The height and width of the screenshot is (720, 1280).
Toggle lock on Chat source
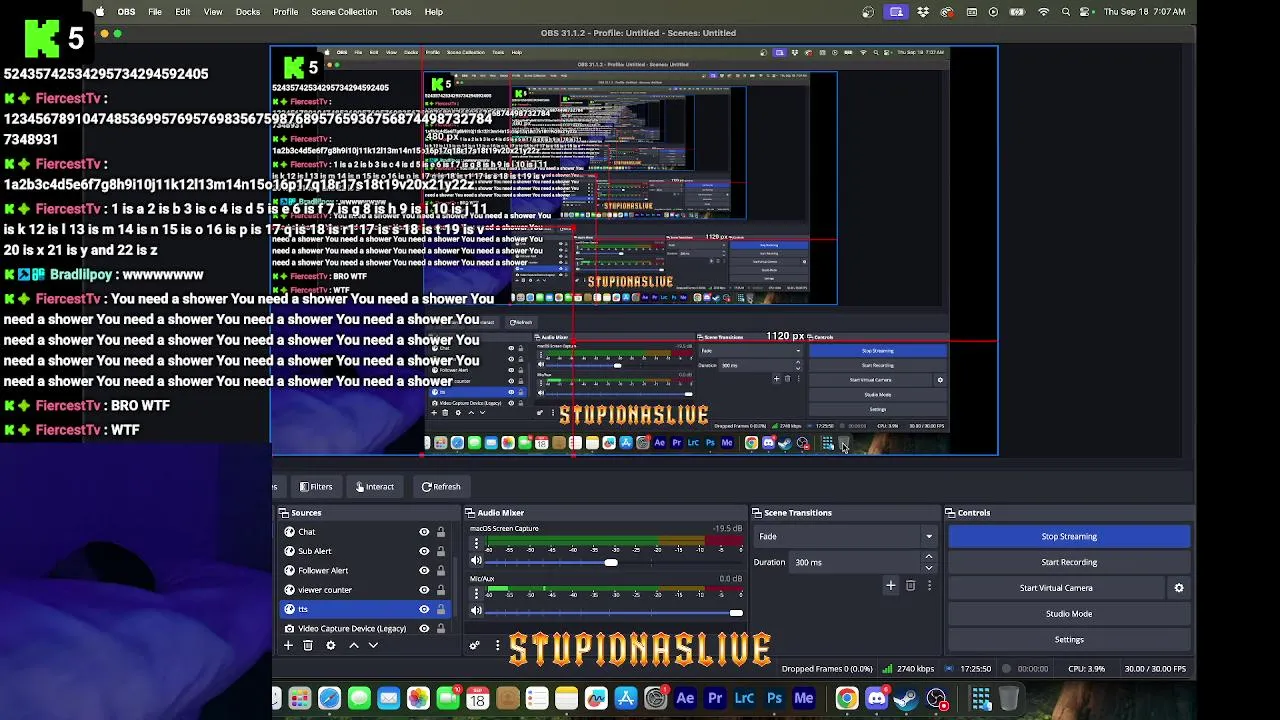click(440, 532)
